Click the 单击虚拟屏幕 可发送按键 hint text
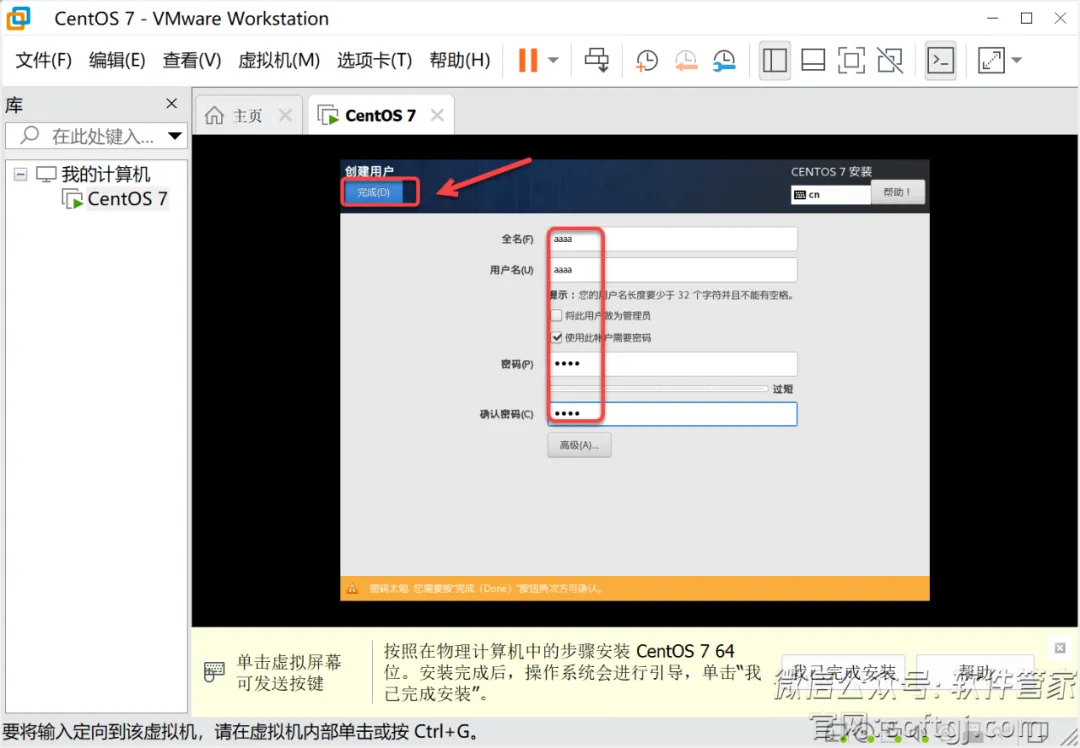Viewport: 1080px width, 748px height. 289,672
